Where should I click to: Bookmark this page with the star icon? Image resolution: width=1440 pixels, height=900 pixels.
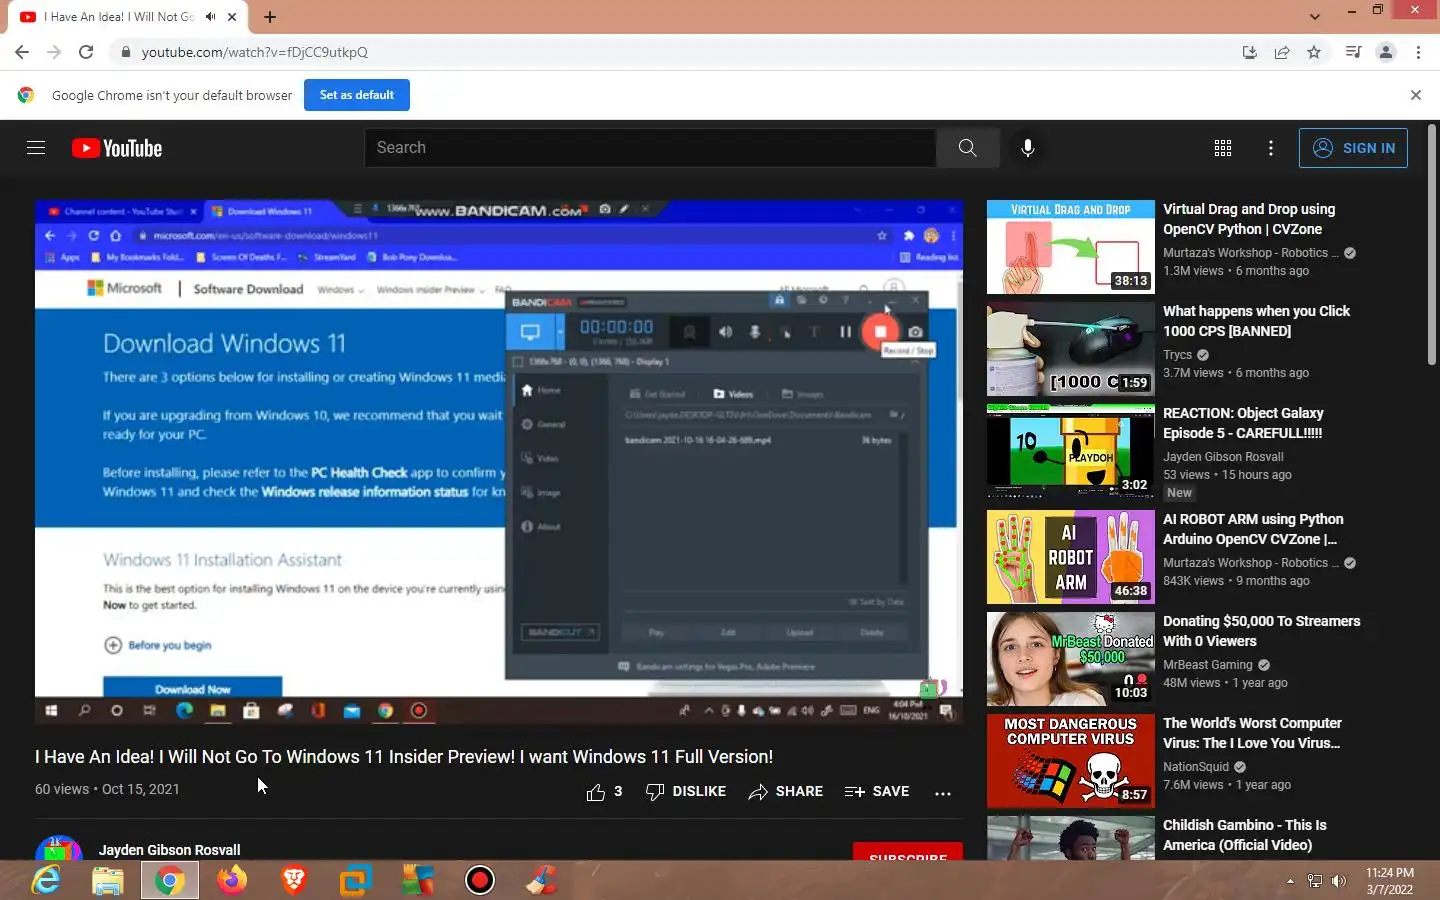(1314, 52)
